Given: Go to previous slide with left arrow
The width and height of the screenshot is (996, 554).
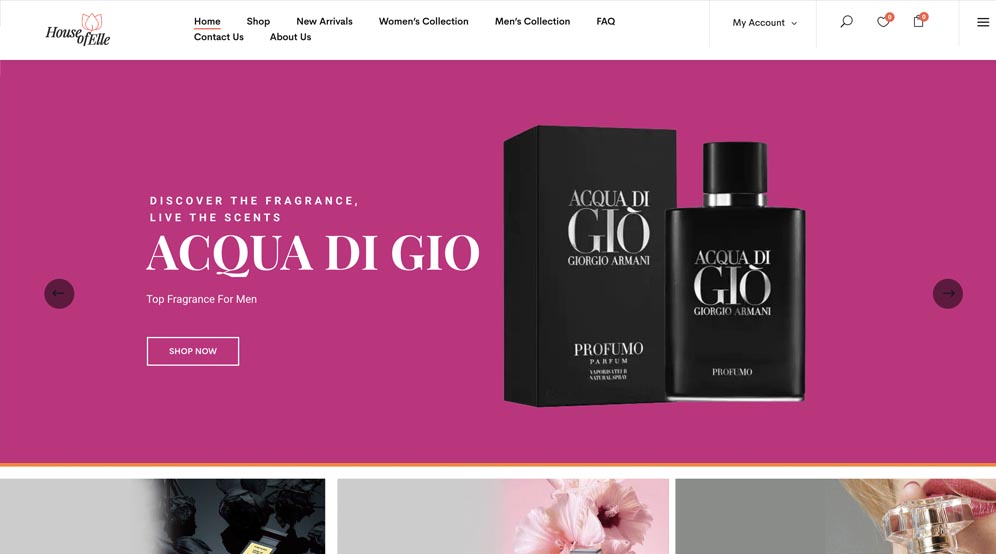Looking at the screenshot, I should [x=59, y=294].
